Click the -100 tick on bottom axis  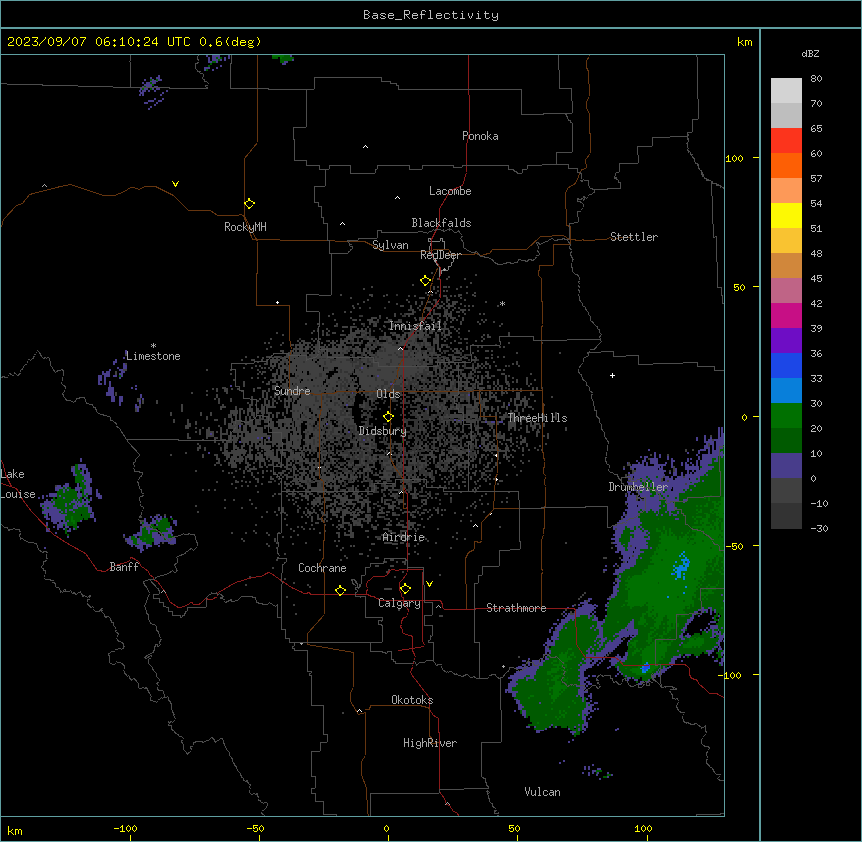tap(125, 828)
